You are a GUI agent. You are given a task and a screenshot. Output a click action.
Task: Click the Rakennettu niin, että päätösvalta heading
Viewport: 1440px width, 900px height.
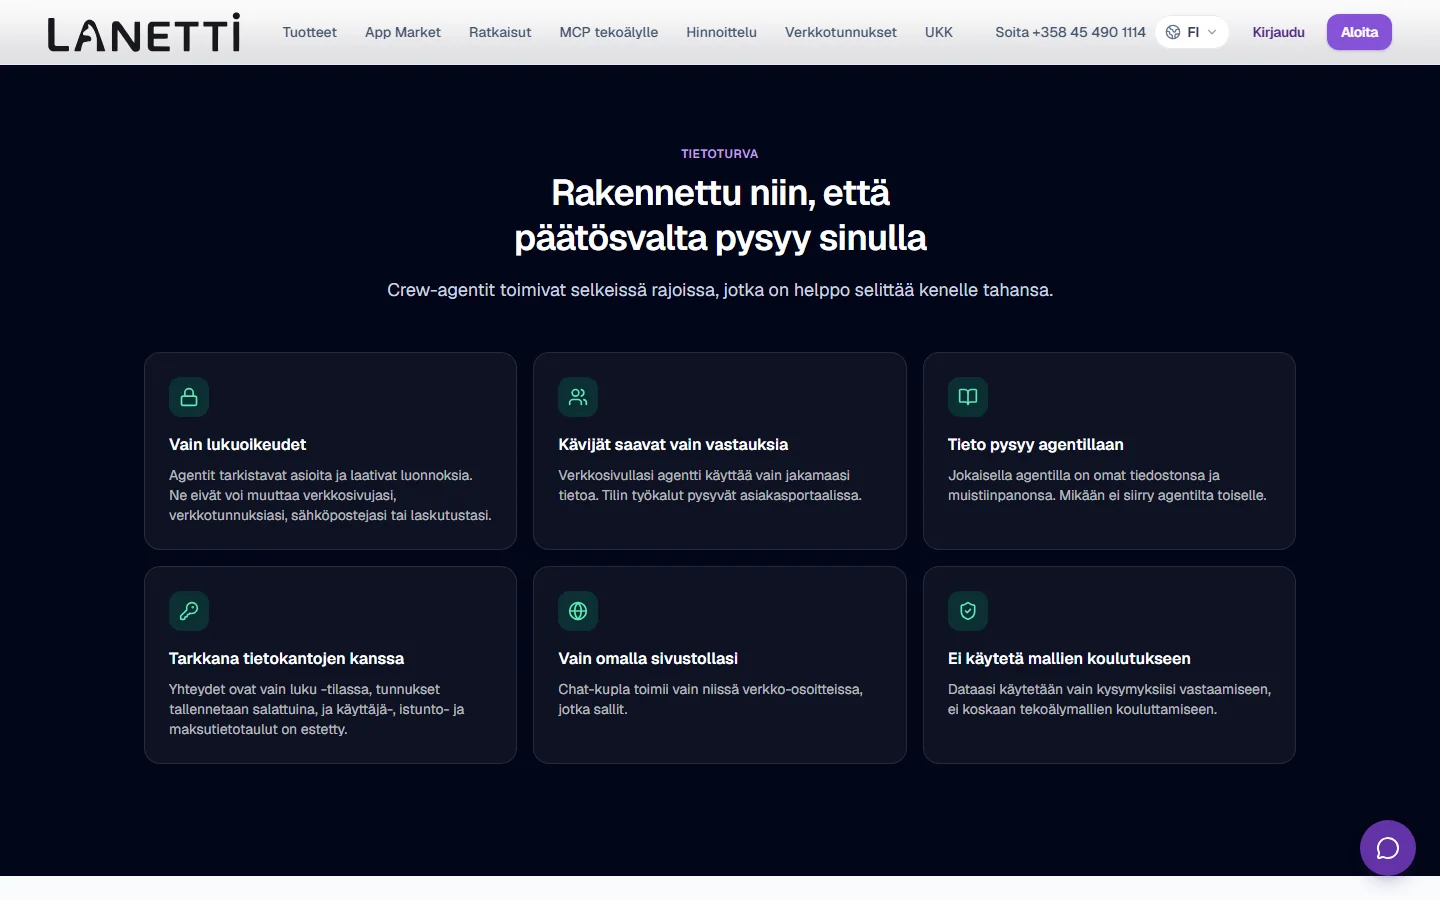click(720, 215)
